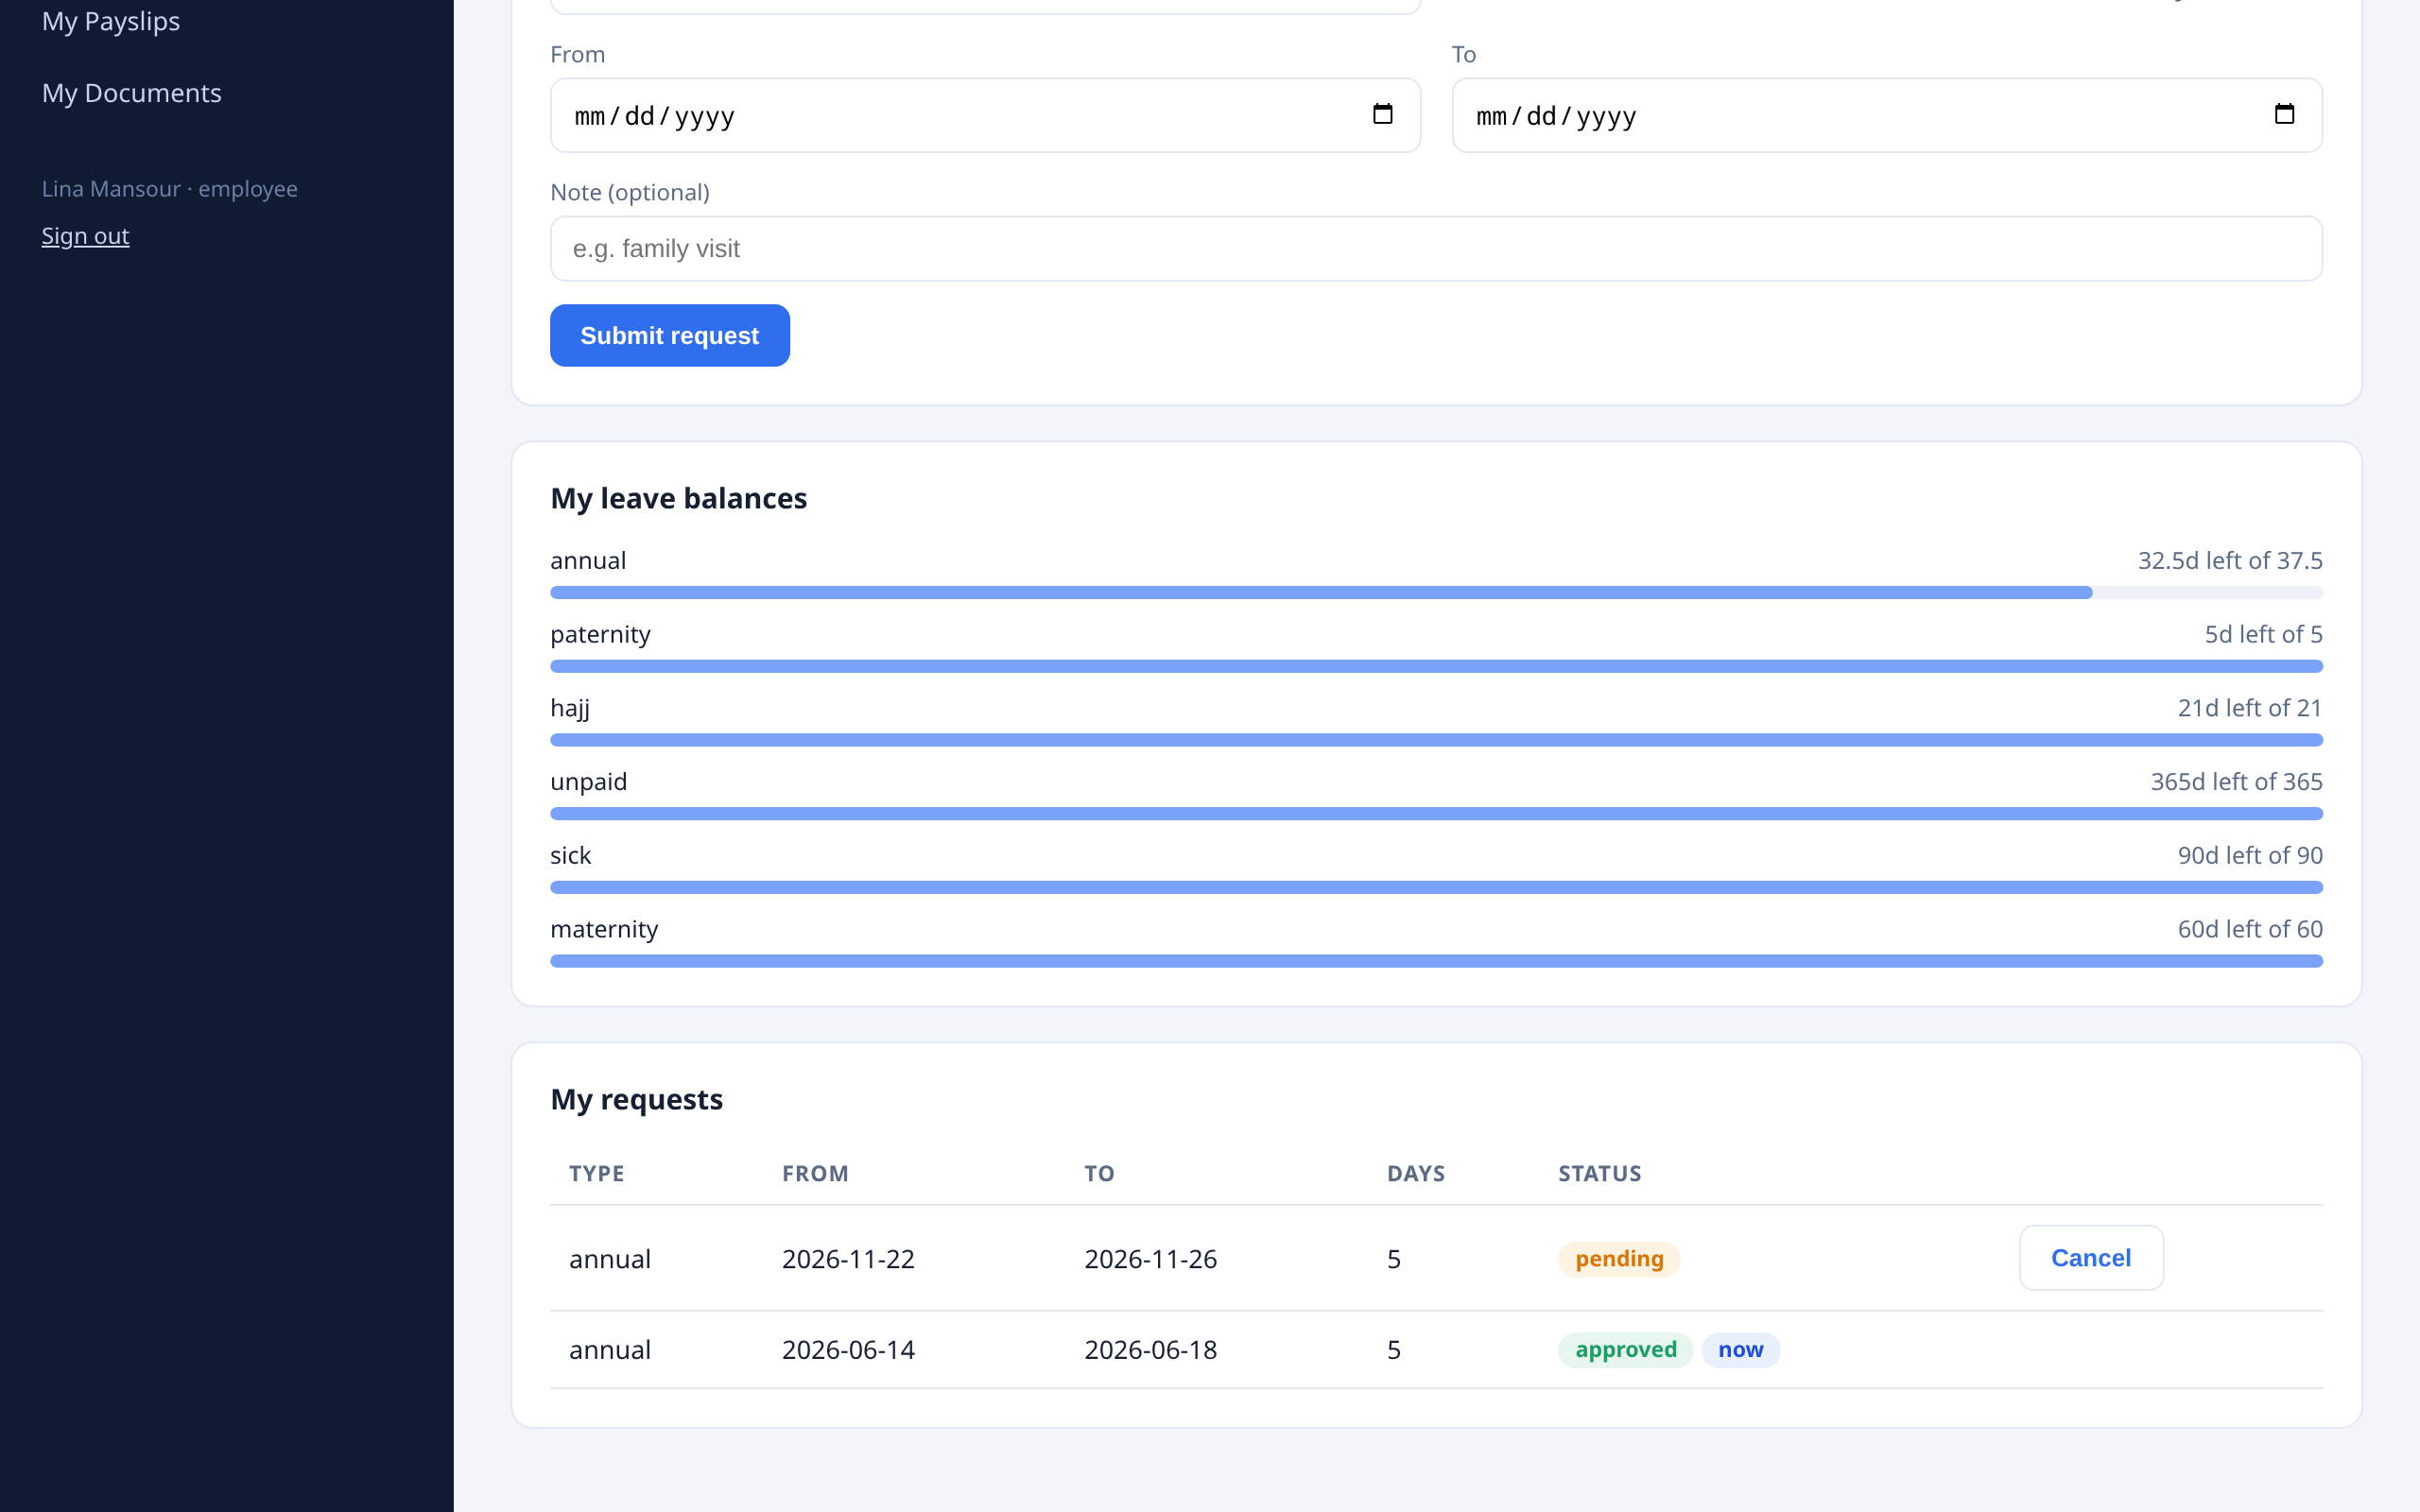Click the hajj leave balance bar
Viewport: 2420px width, 1512px height.
click(x=1436, y=740)
